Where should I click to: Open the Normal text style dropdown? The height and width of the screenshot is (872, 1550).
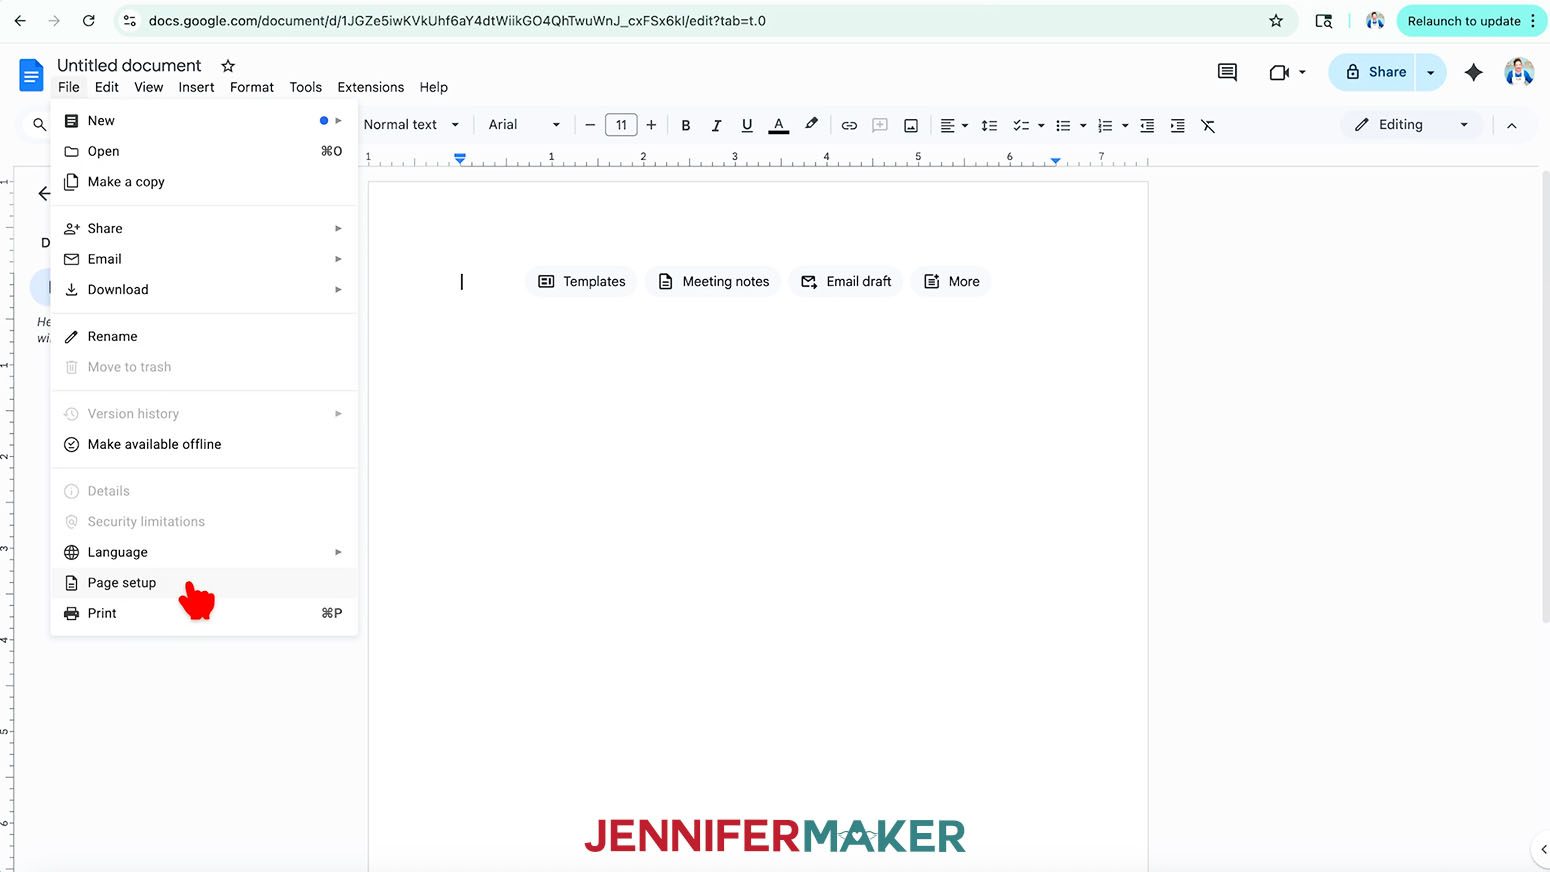click(411, 125)
